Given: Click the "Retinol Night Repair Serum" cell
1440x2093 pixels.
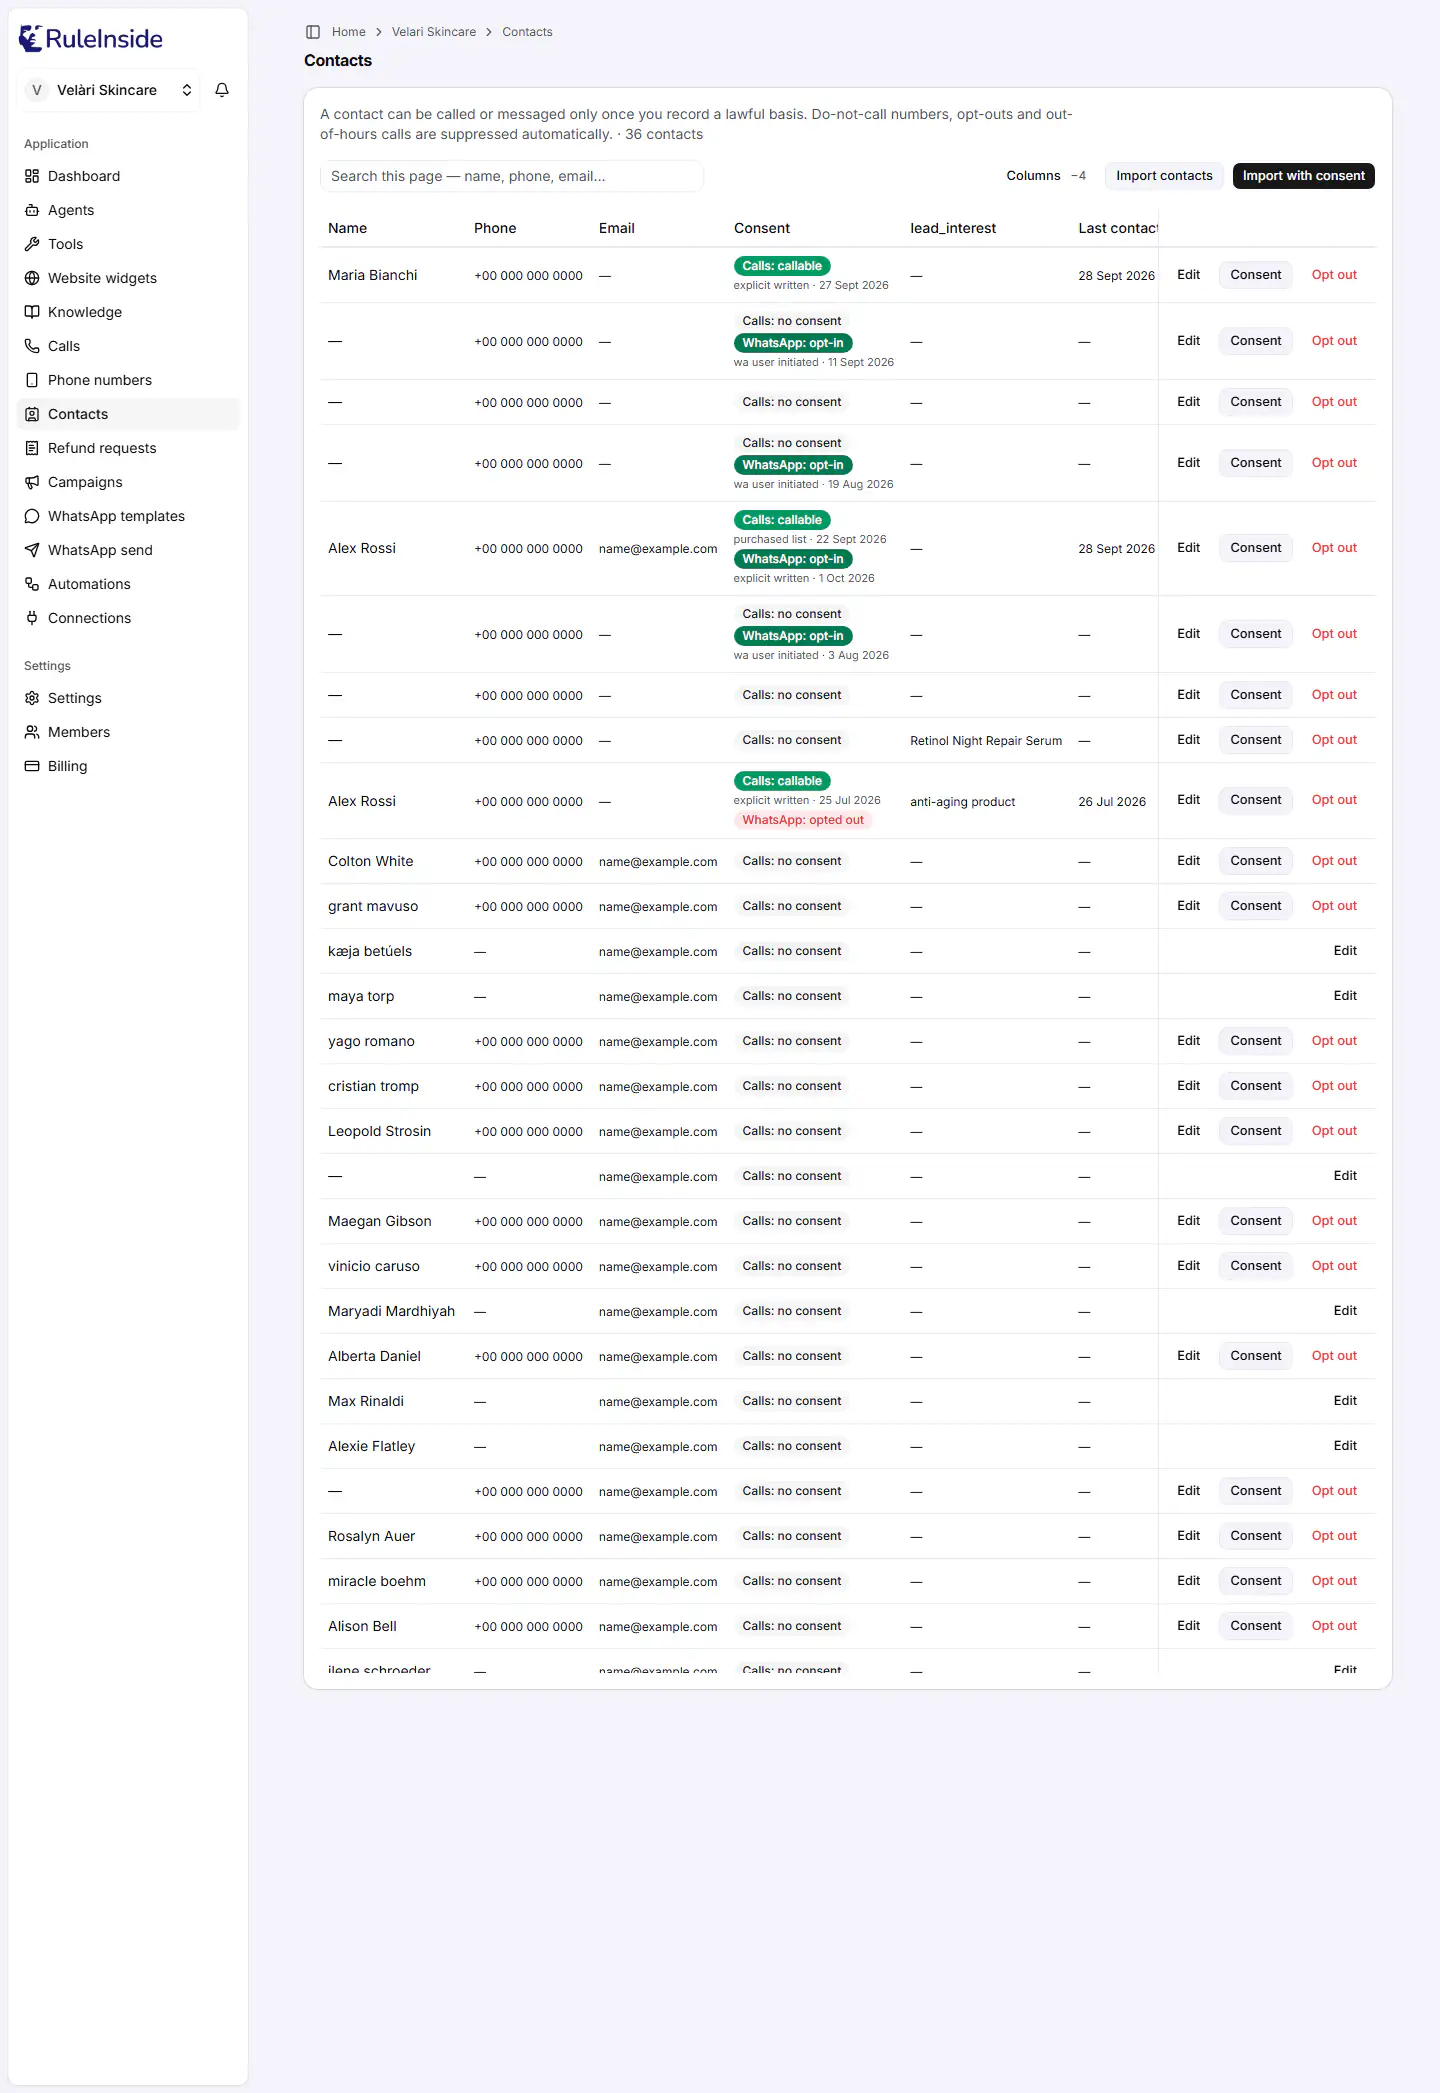Looking at the screenshot, I should 986,741.
